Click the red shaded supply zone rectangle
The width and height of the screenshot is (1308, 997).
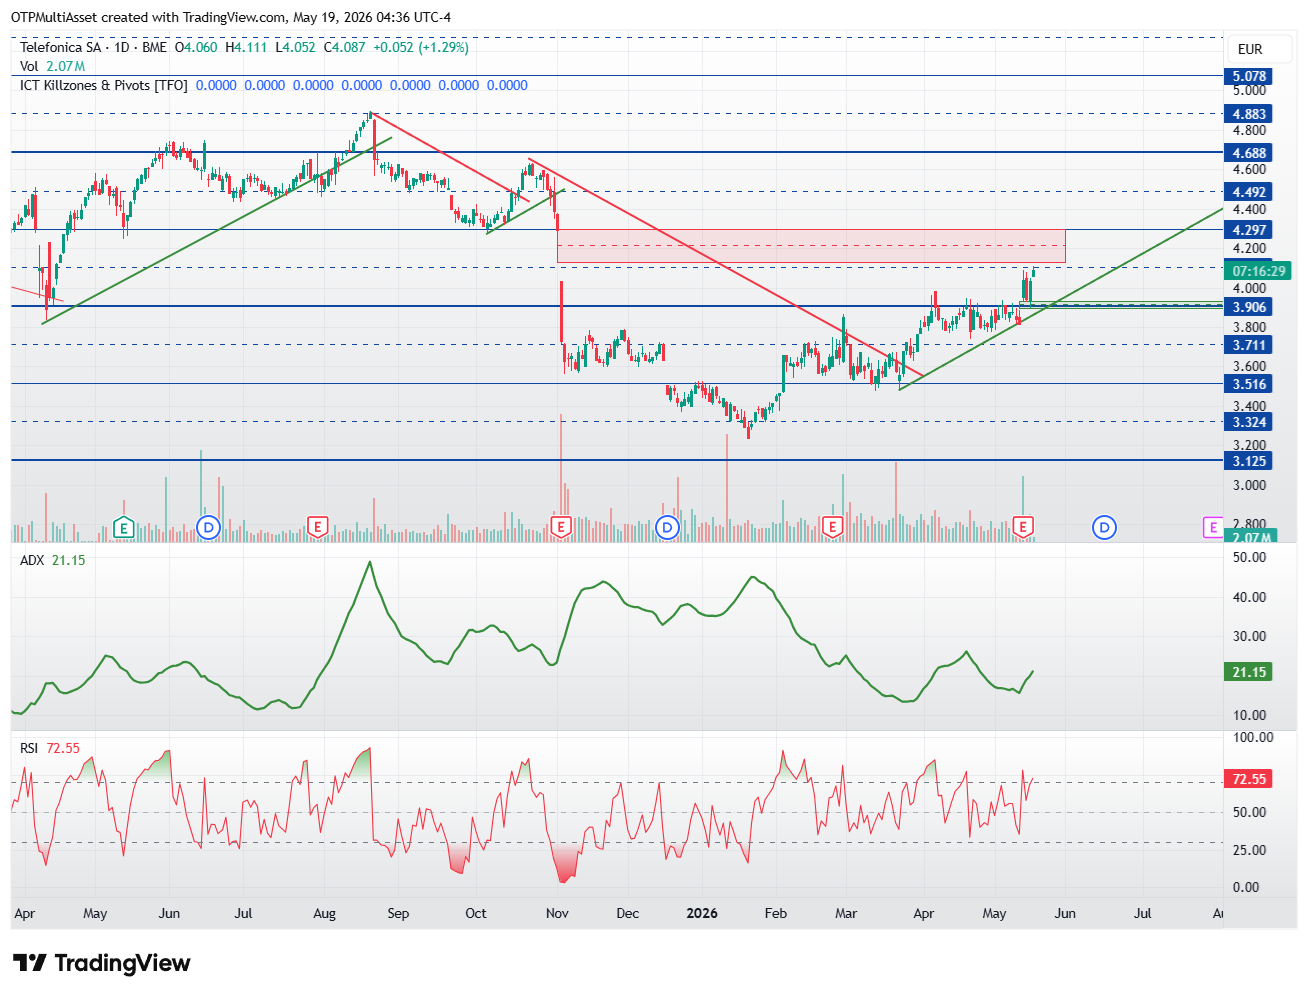tap(811, 246)
